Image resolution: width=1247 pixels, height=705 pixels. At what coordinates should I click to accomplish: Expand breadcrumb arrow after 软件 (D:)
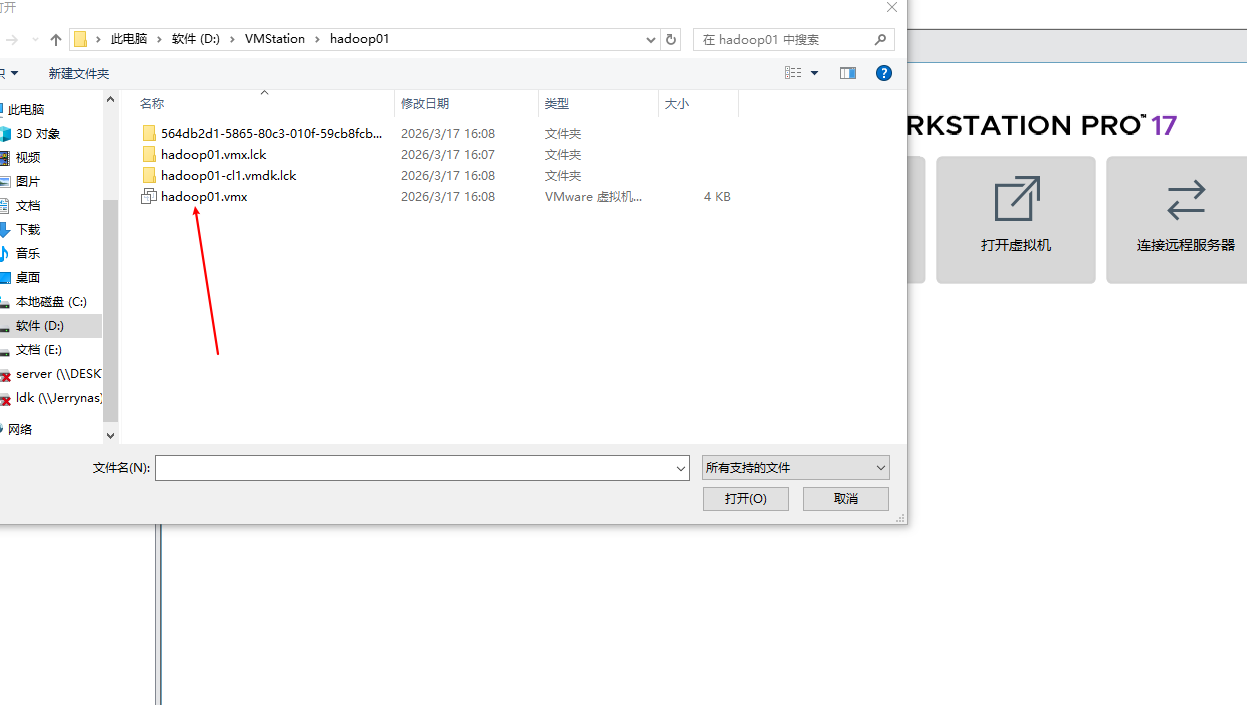click(x=232, y=40)
